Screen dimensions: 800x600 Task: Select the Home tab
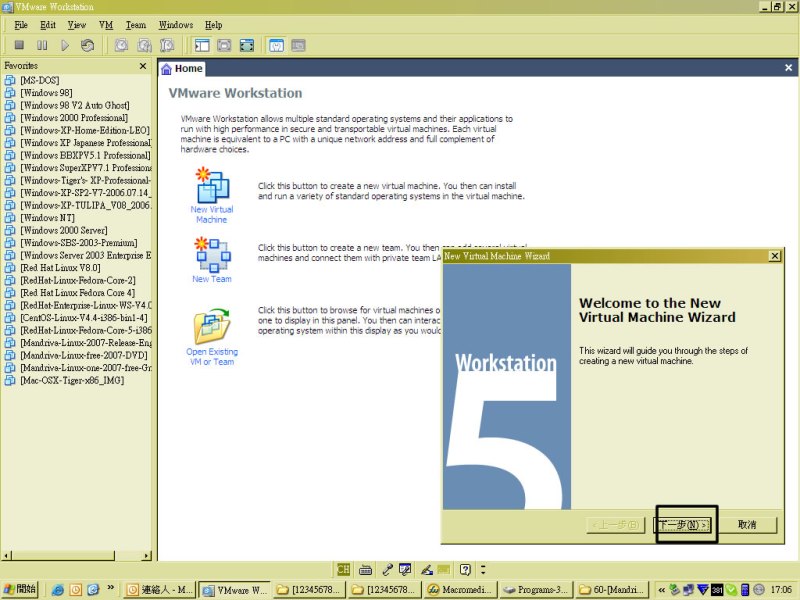(x=182, y=68)
